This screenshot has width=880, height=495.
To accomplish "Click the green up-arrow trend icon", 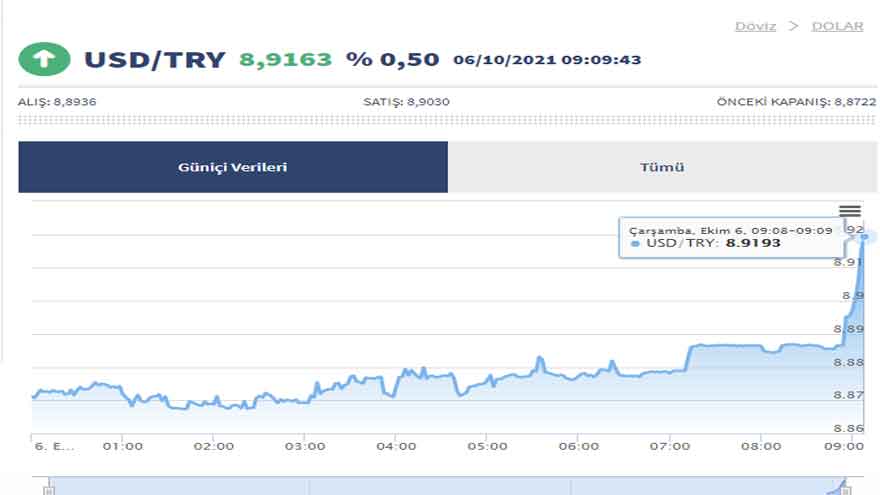I will click(44, 59).
